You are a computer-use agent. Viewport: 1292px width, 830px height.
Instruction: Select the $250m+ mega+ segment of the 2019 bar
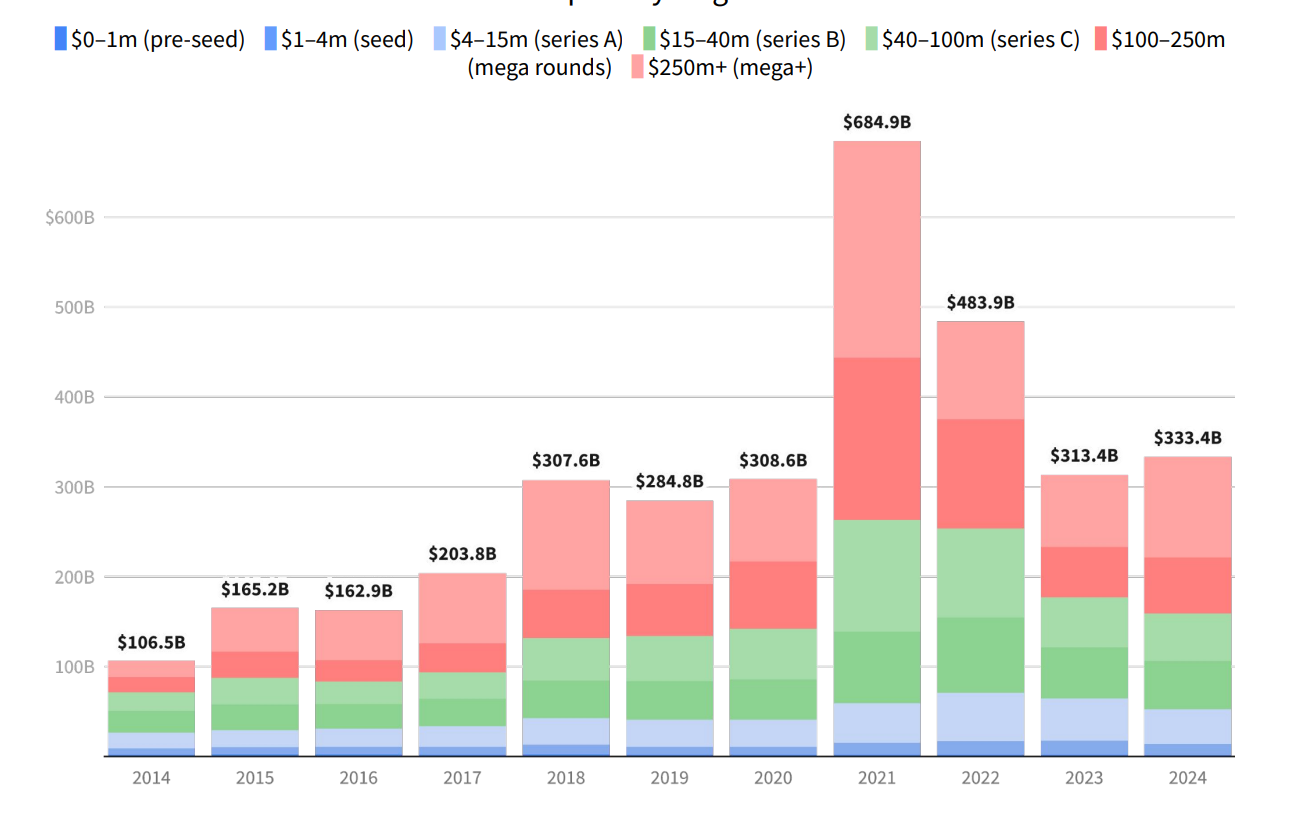point(669,542)
